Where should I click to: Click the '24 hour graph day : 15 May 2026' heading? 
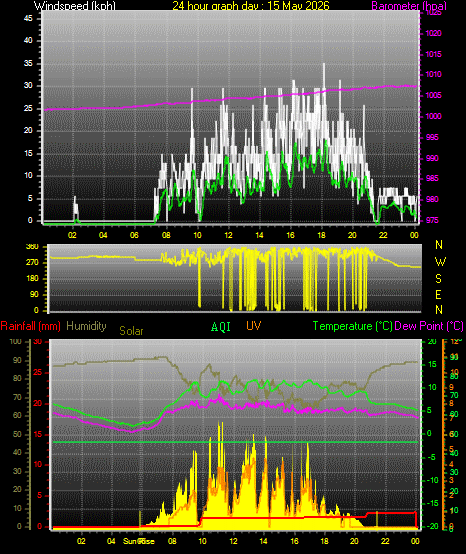coord(251,6)
